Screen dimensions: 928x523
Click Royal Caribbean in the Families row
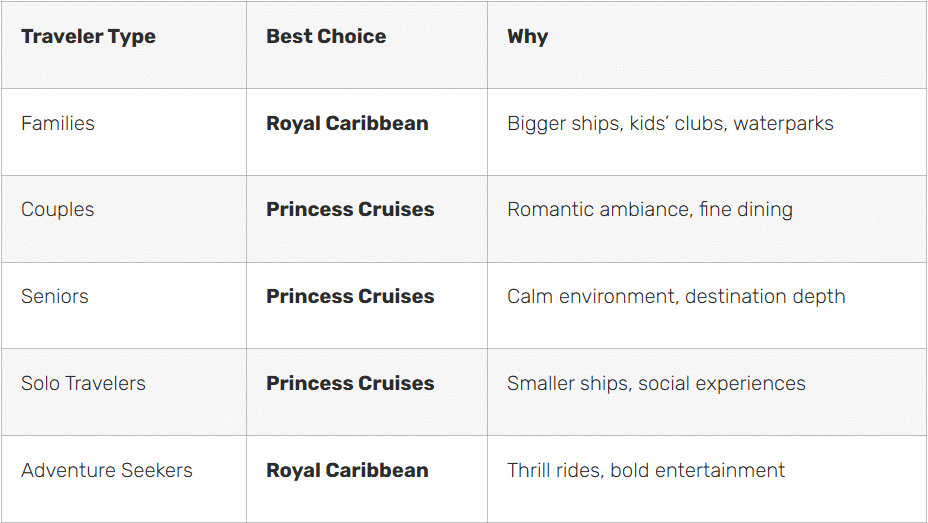[x=347, y=124]
